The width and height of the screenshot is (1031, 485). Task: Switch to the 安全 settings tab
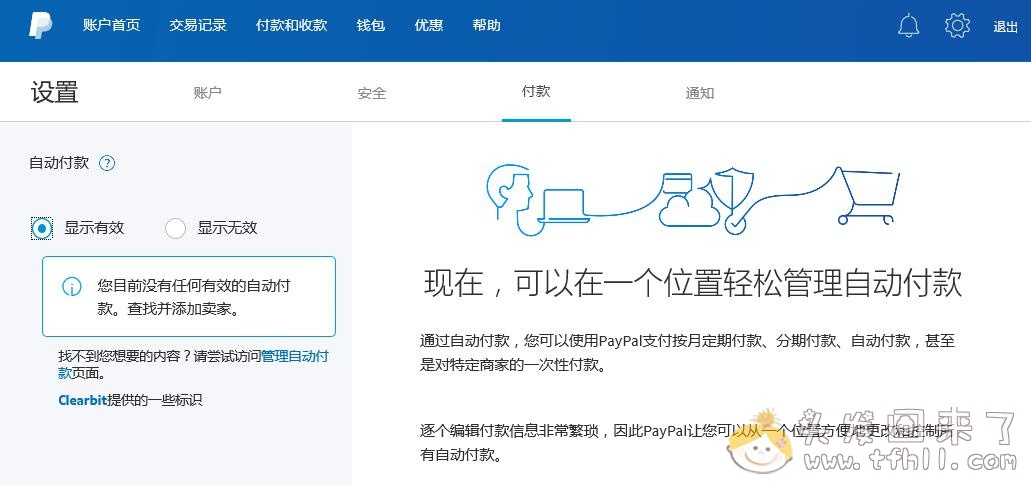click(x=372, y=93)
